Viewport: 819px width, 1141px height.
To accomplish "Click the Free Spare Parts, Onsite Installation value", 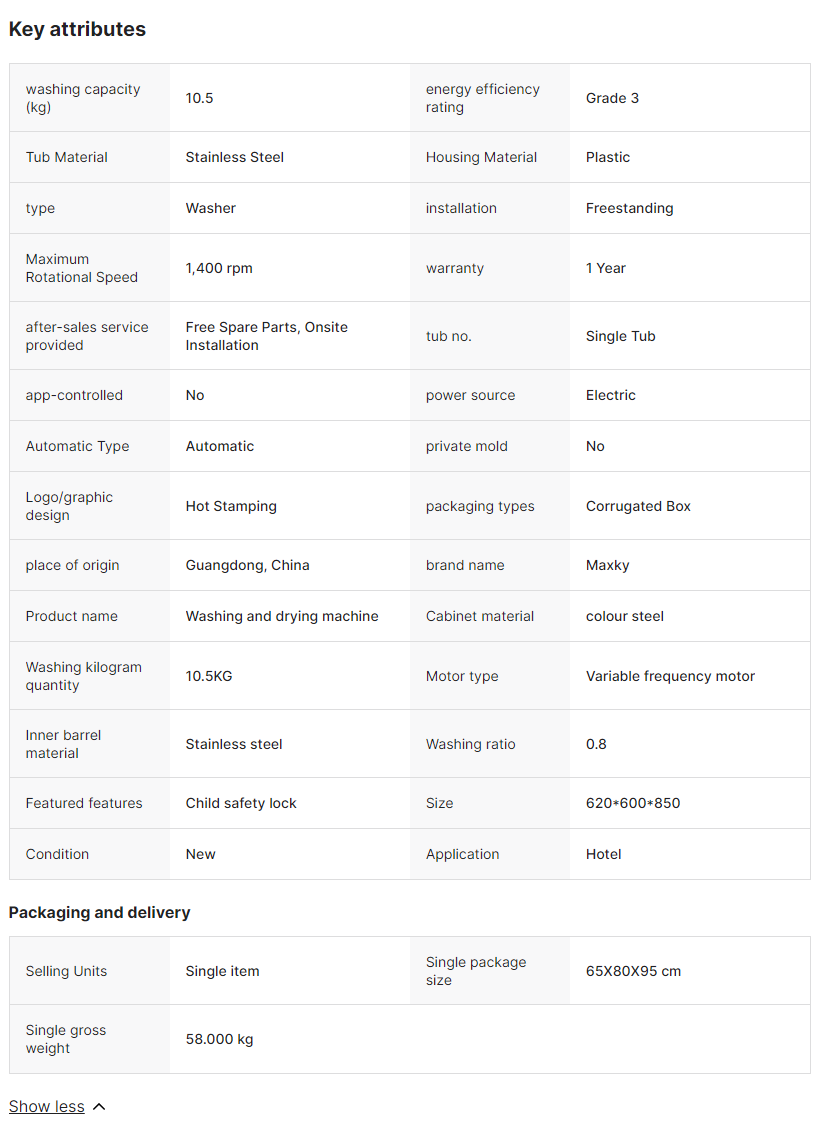I will point(266,336).
